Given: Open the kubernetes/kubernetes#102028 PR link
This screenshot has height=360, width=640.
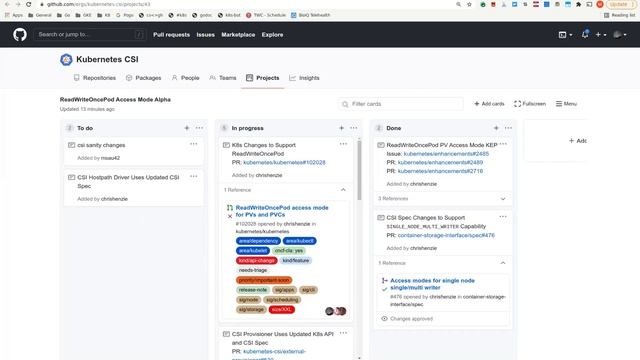Looking at the screenshot, I should pos(284,162).
